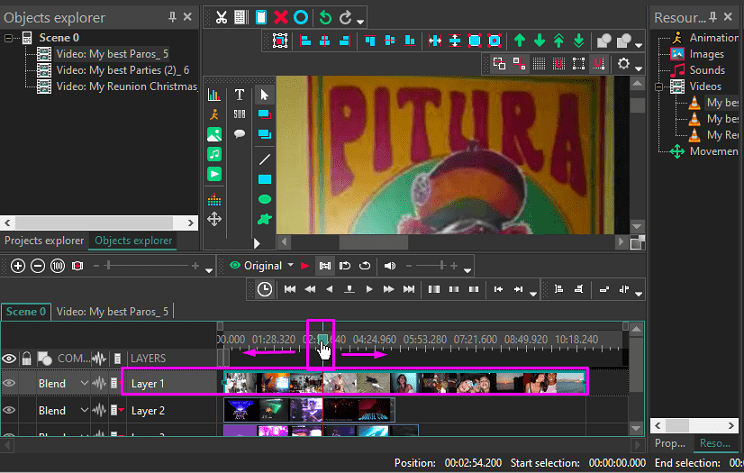Collapse the Scene 0 tree node
Viewport: 744px width, 473px height.
coord(8,37)
